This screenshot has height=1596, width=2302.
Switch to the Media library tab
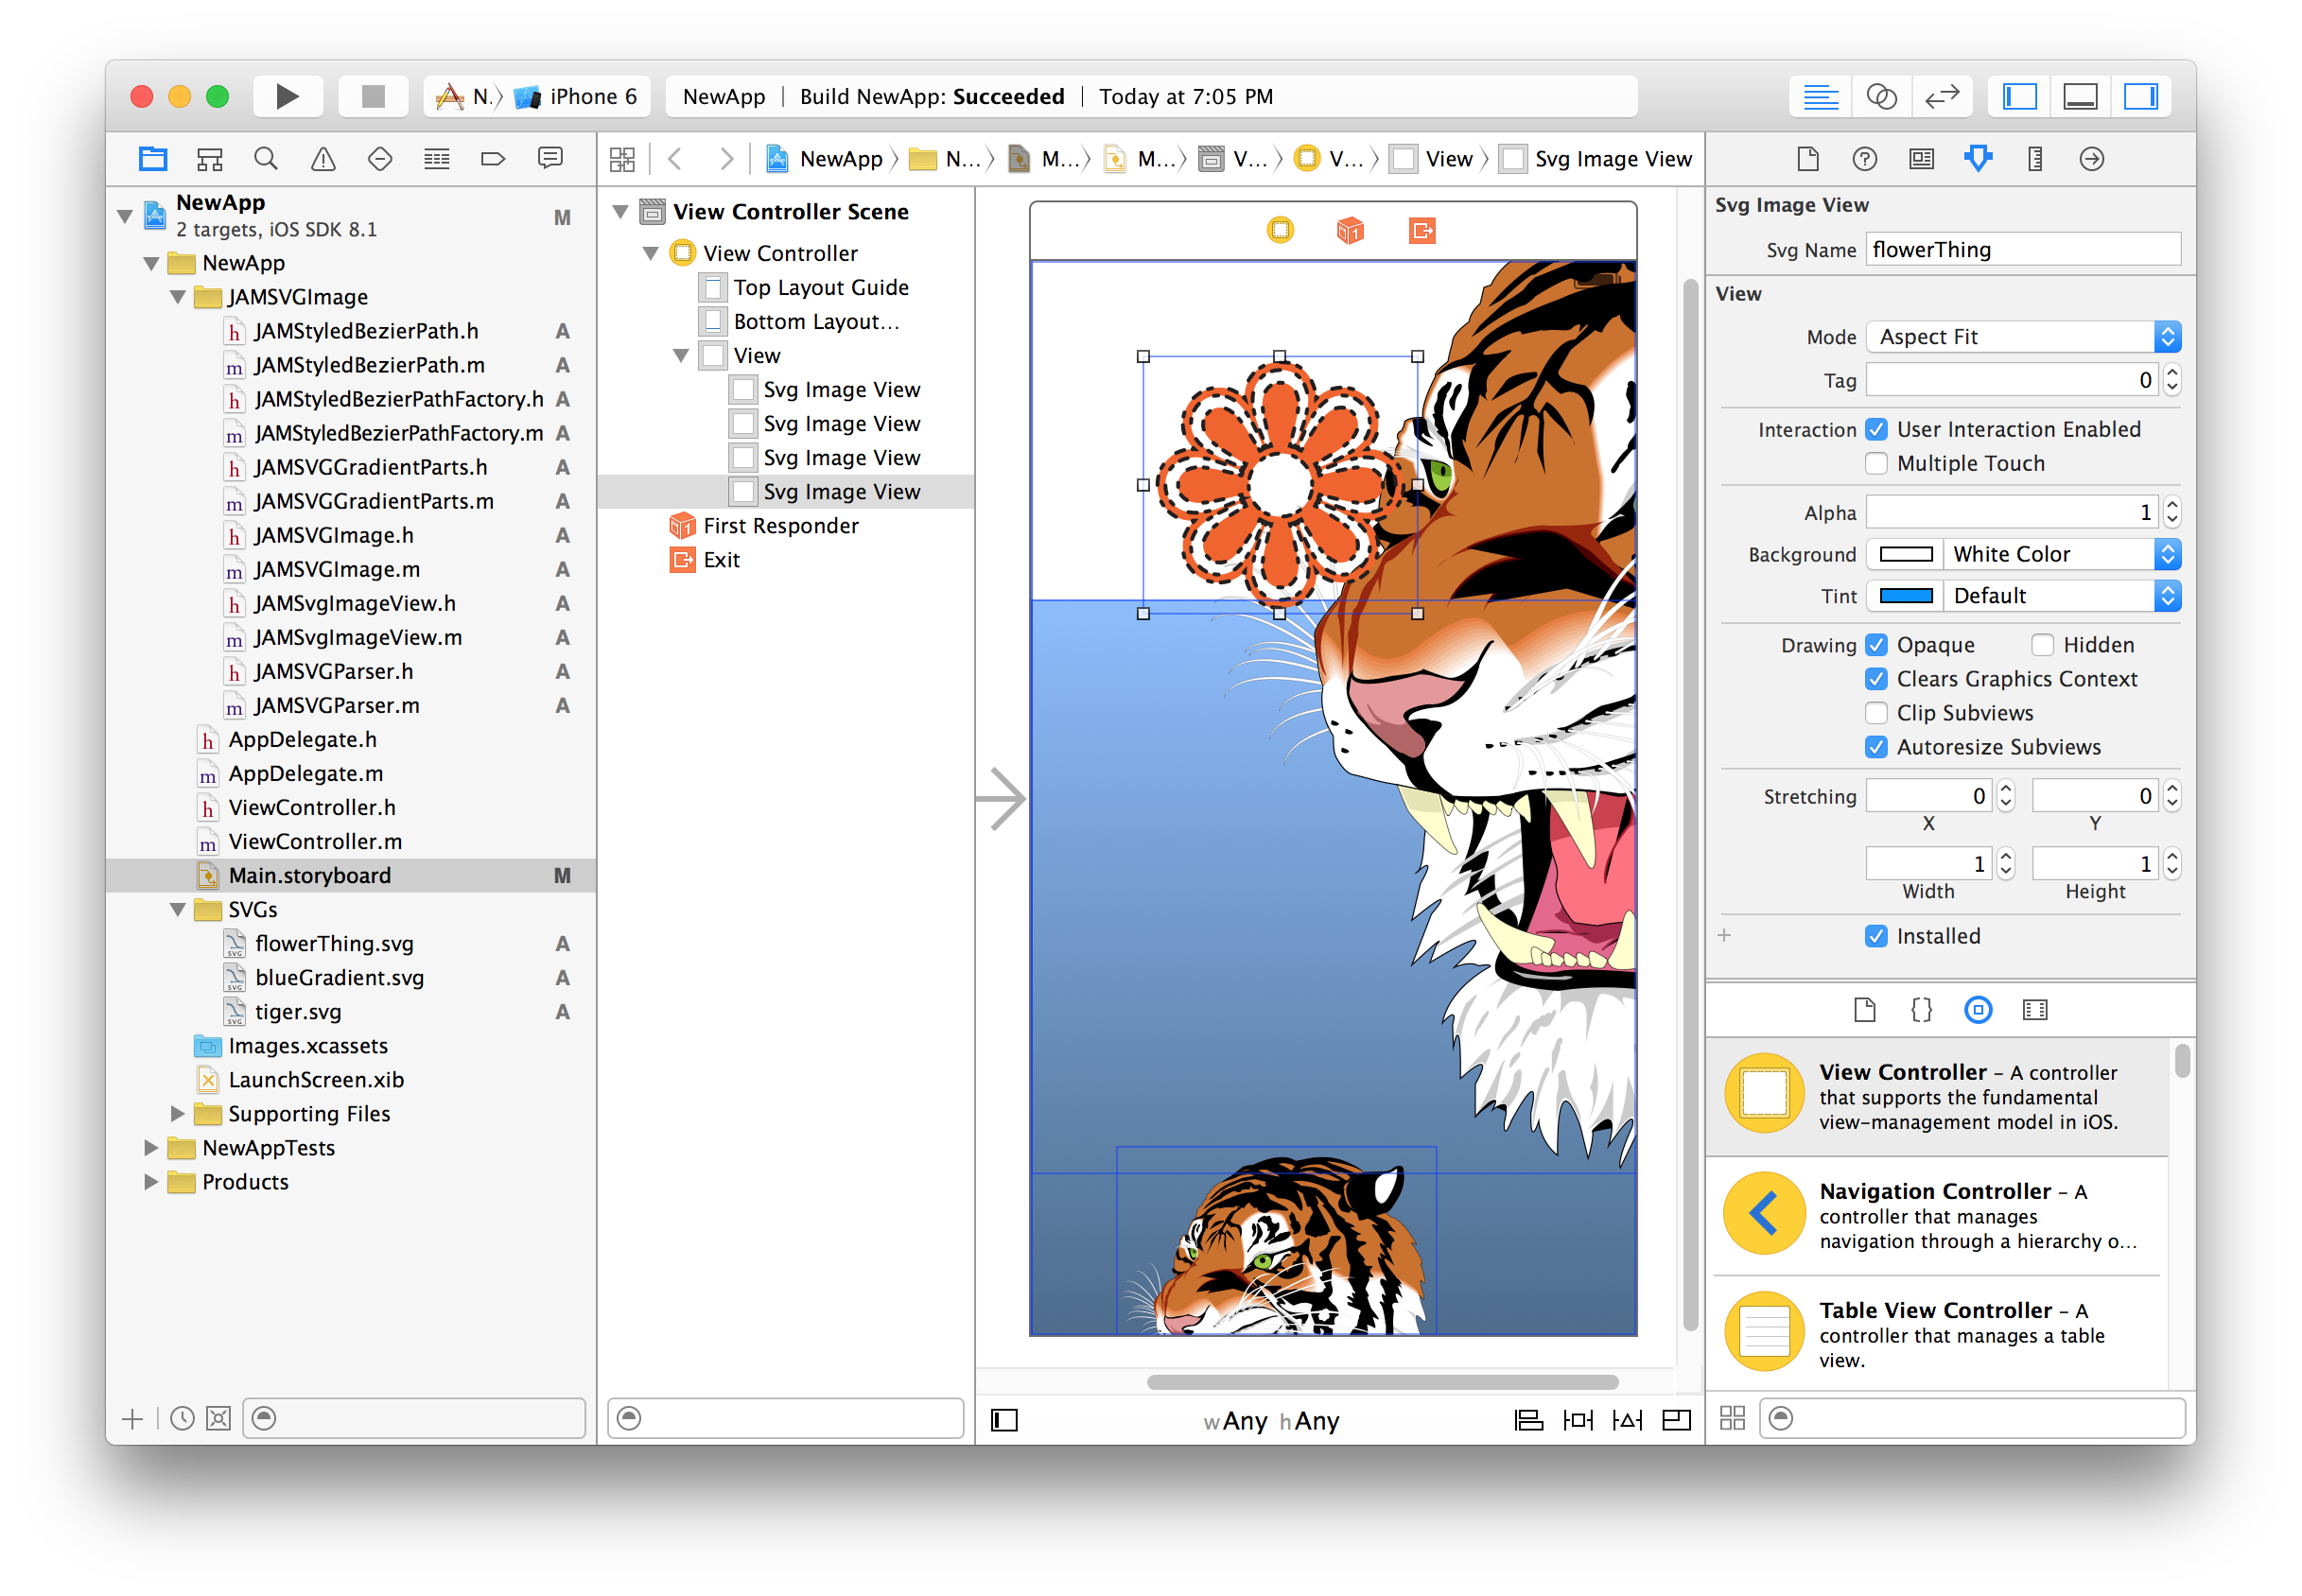coord(2034,1010)
